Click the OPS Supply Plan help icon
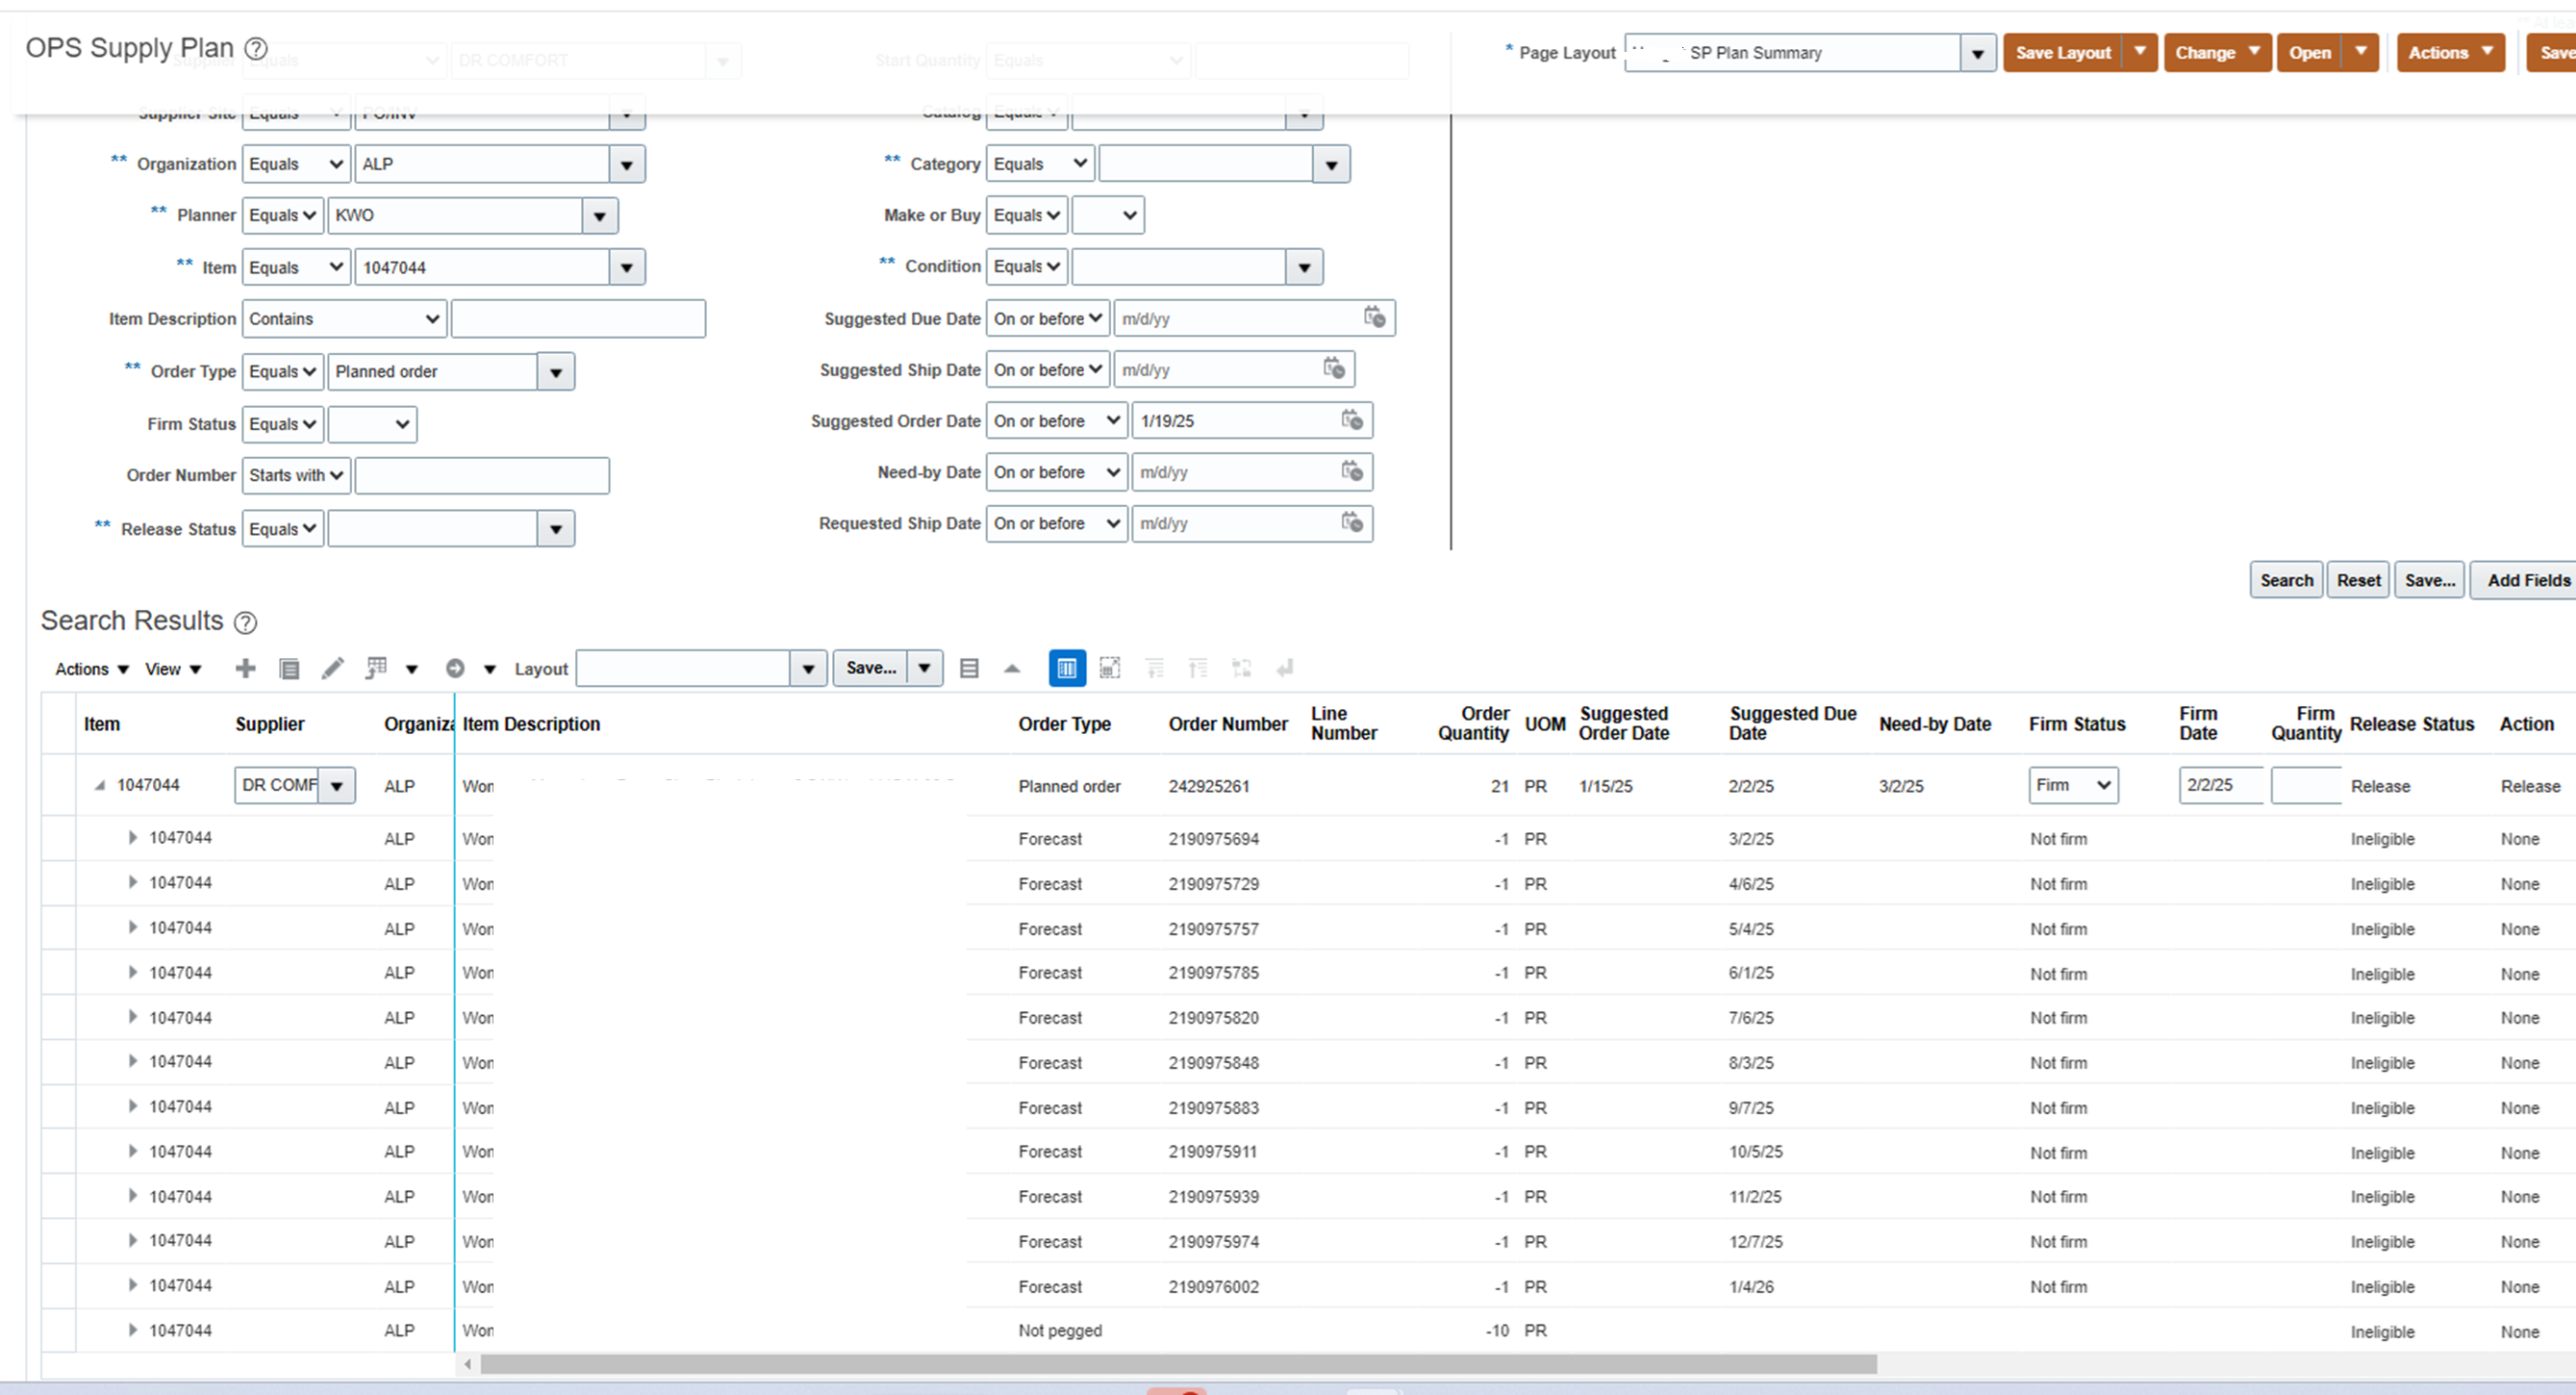Screen dimensions: 2576x1395 256,48
